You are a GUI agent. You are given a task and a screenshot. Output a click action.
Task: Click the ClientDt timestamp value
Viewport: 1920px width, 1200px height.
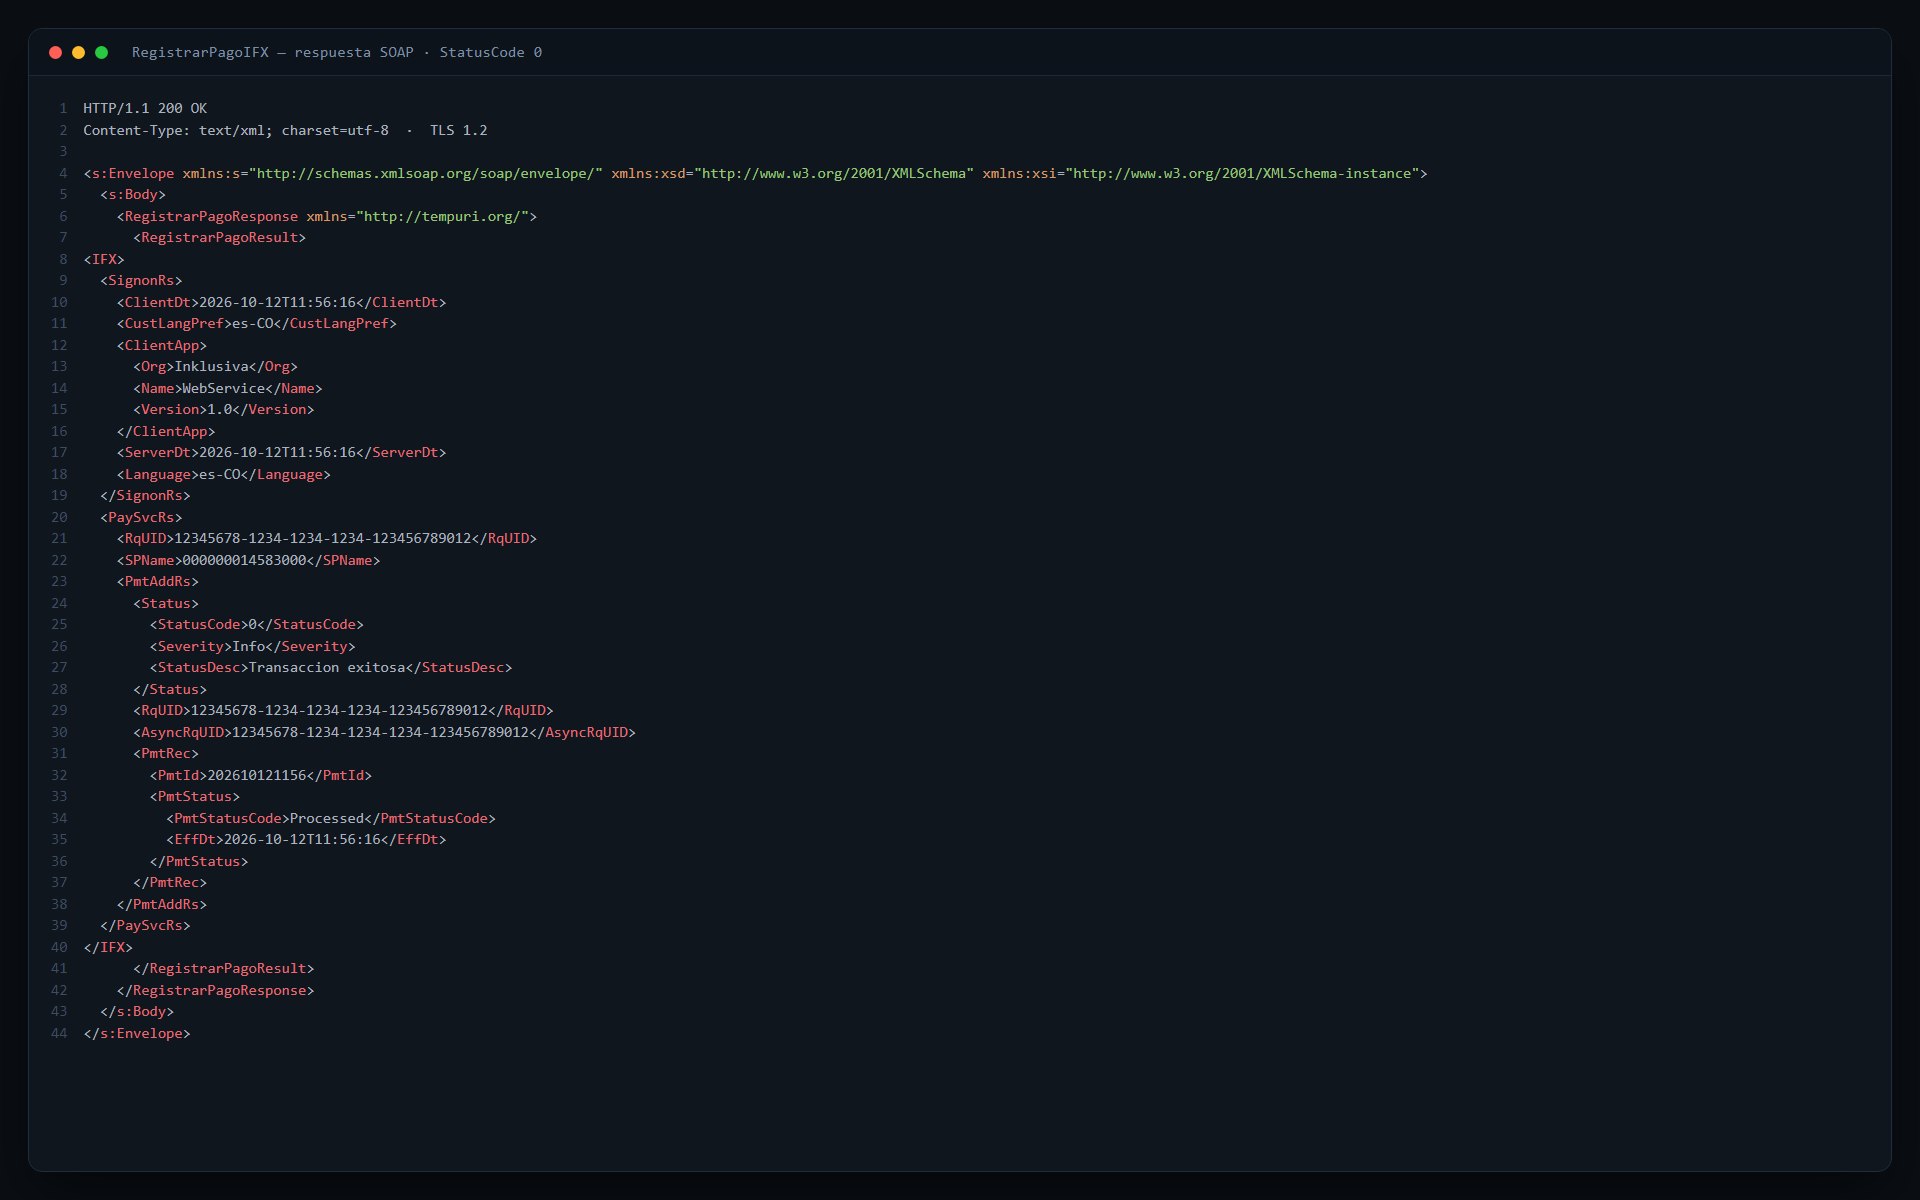(x=278, y=302)
